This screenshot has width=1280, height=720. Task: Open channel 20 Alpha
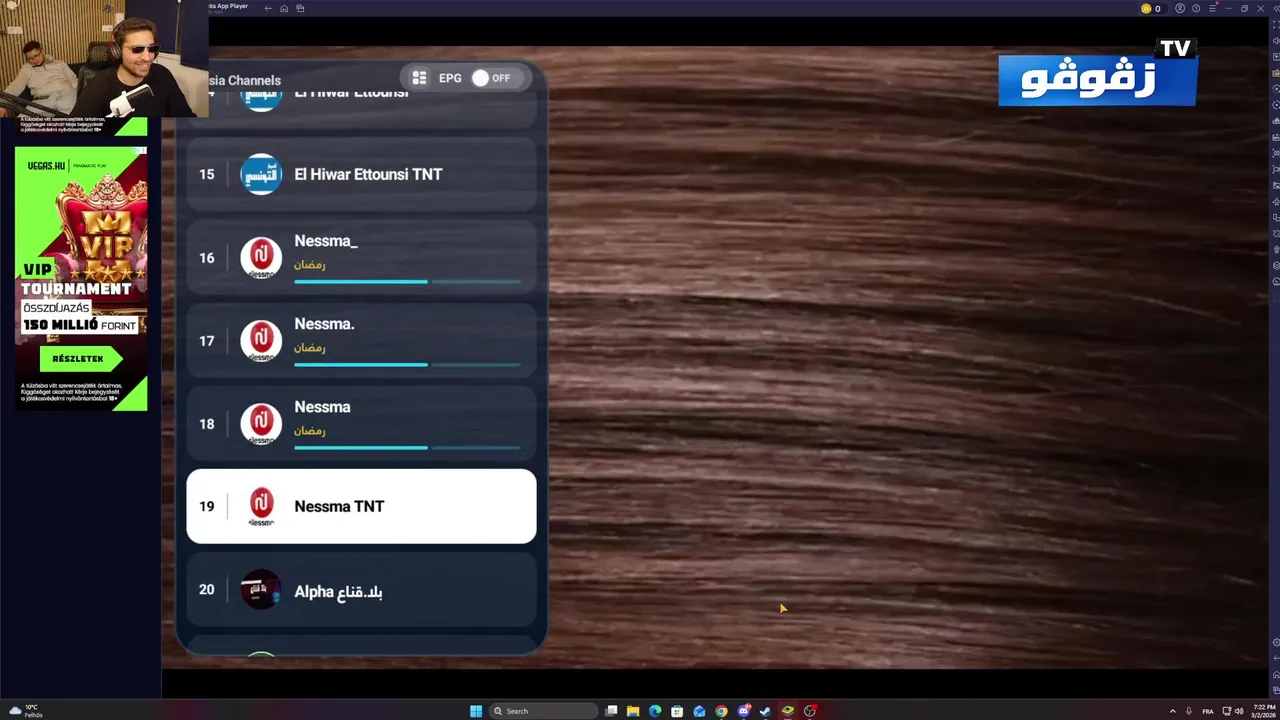(361, 590)
